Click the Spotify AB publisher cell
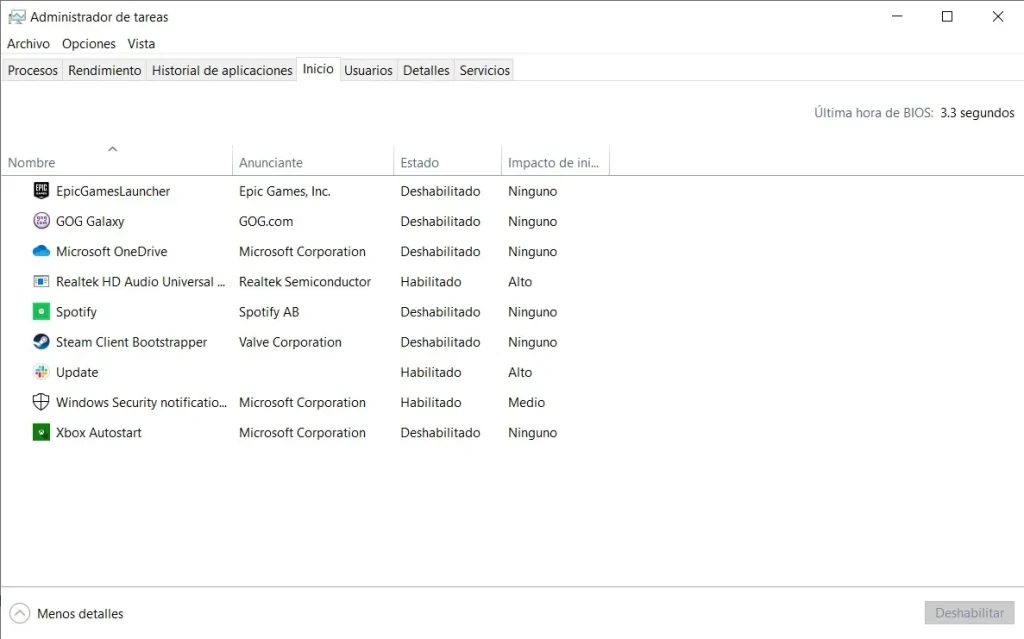This screenshot has height=639, width=1024. point(269,312)
